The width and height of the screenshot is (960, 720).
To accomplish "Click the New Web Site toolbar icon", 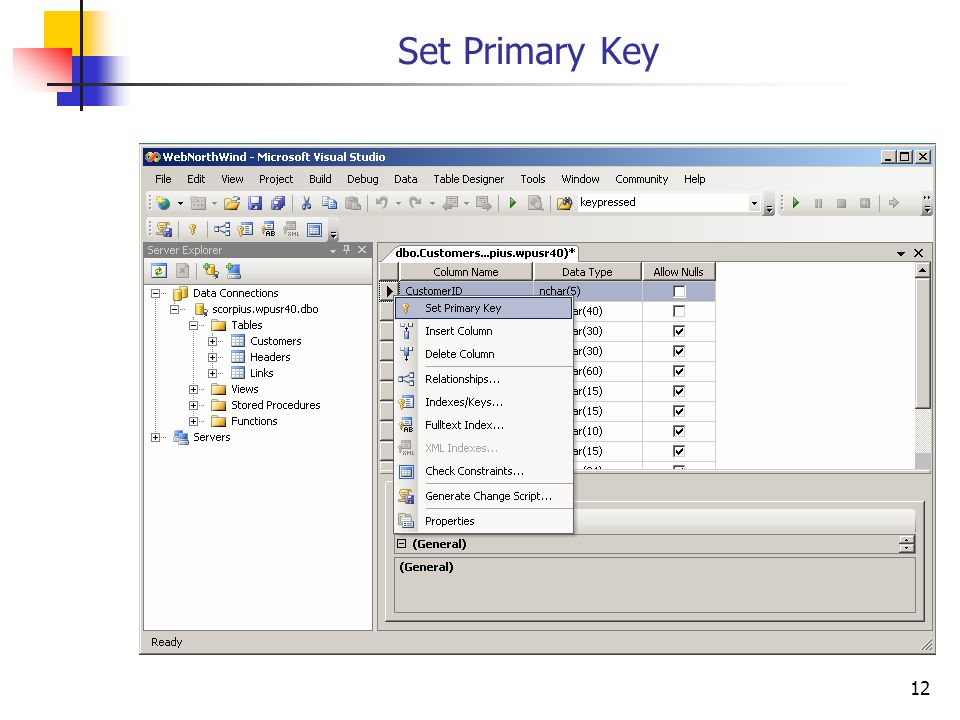I will tap(162, 203).
